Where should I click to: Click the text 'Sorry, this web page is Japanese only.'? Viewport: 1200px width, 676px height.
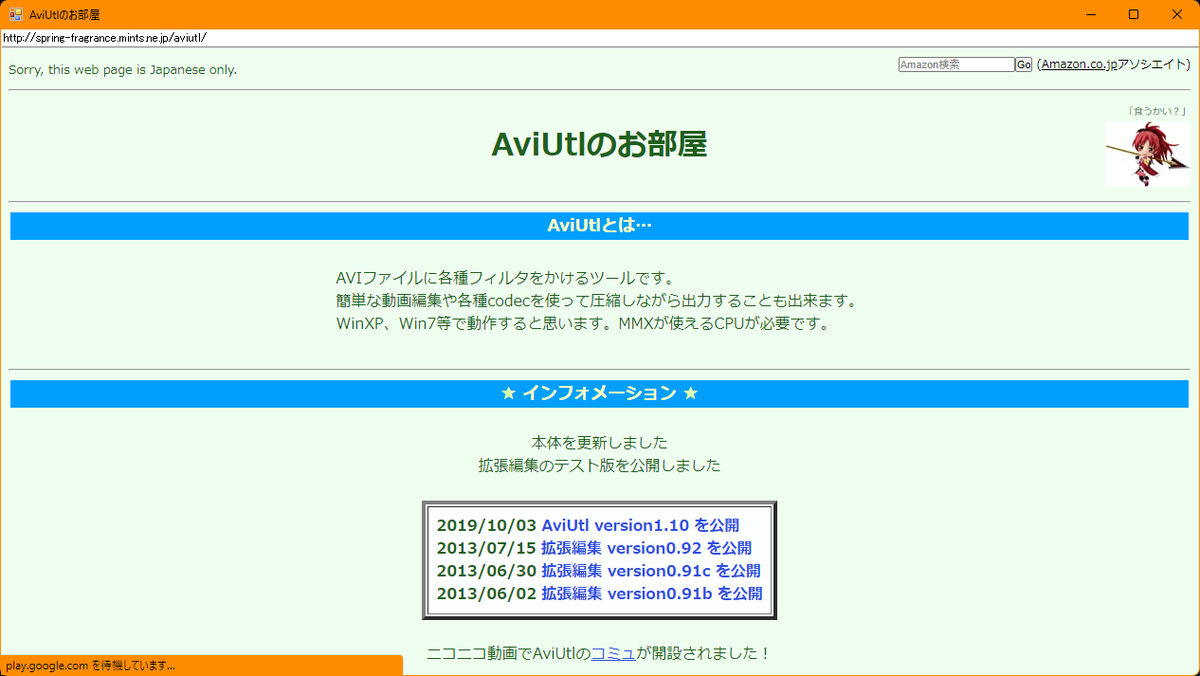coord(123,70)
